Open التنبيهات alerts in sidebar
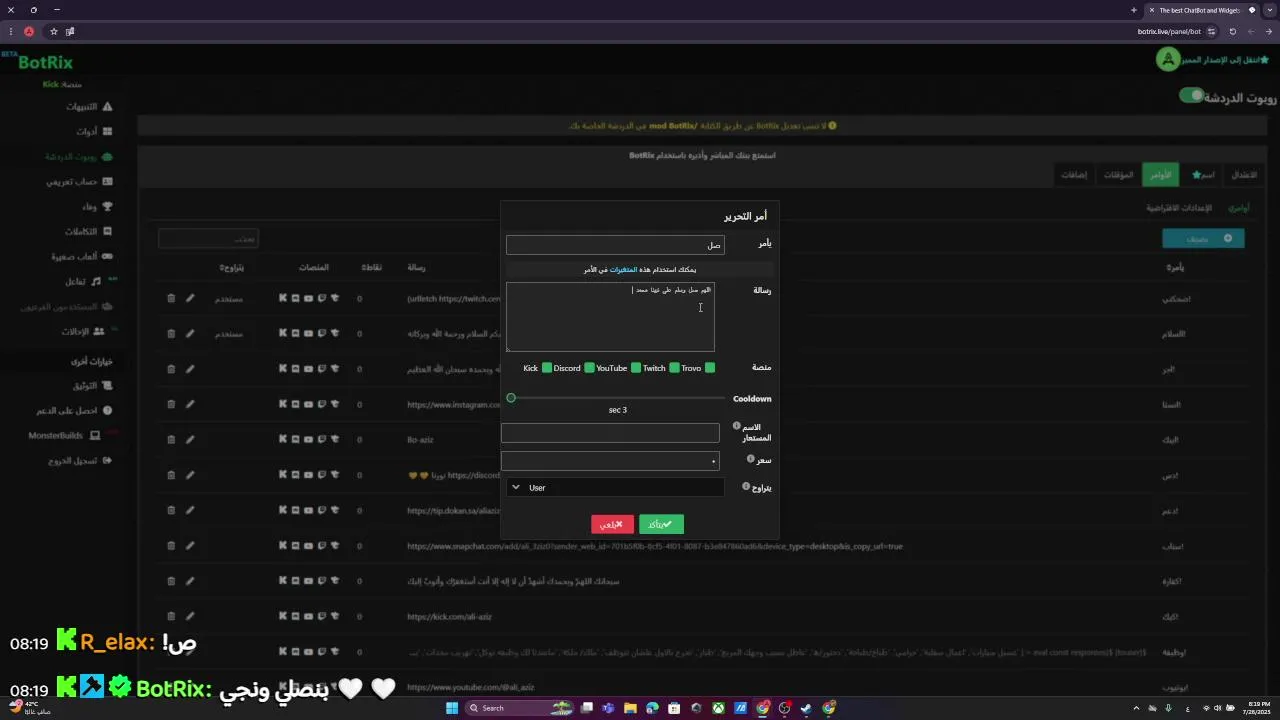This screenshot has width=1280, height=720. (x=89, y=106)
